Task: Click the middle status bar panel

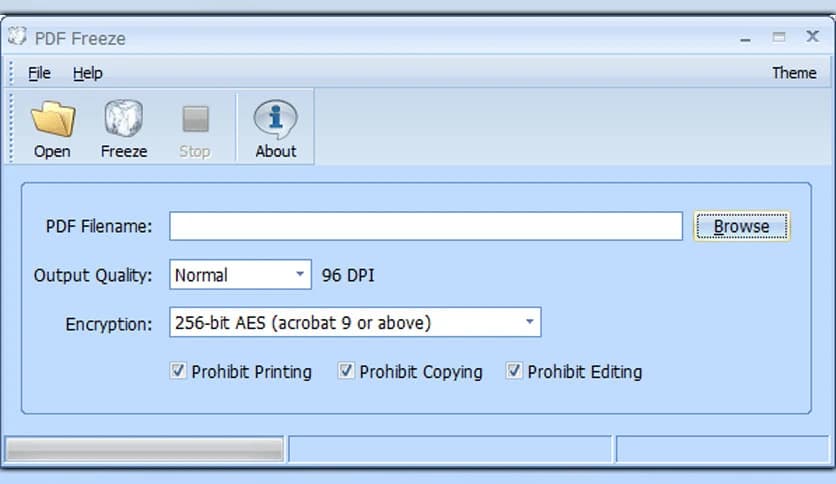Action: [450, 449]
